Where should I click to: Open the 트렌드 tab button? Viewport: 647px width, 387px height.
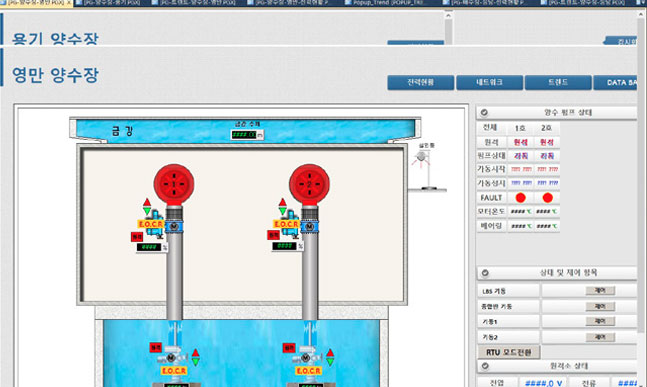coord(558,83)
